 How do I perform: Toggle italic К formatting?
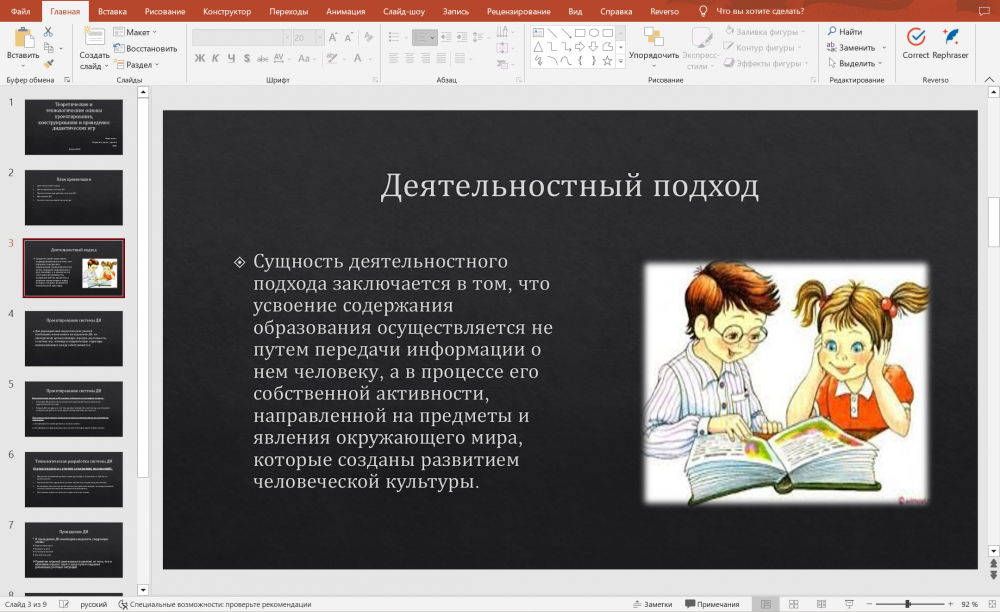(215, 58)
